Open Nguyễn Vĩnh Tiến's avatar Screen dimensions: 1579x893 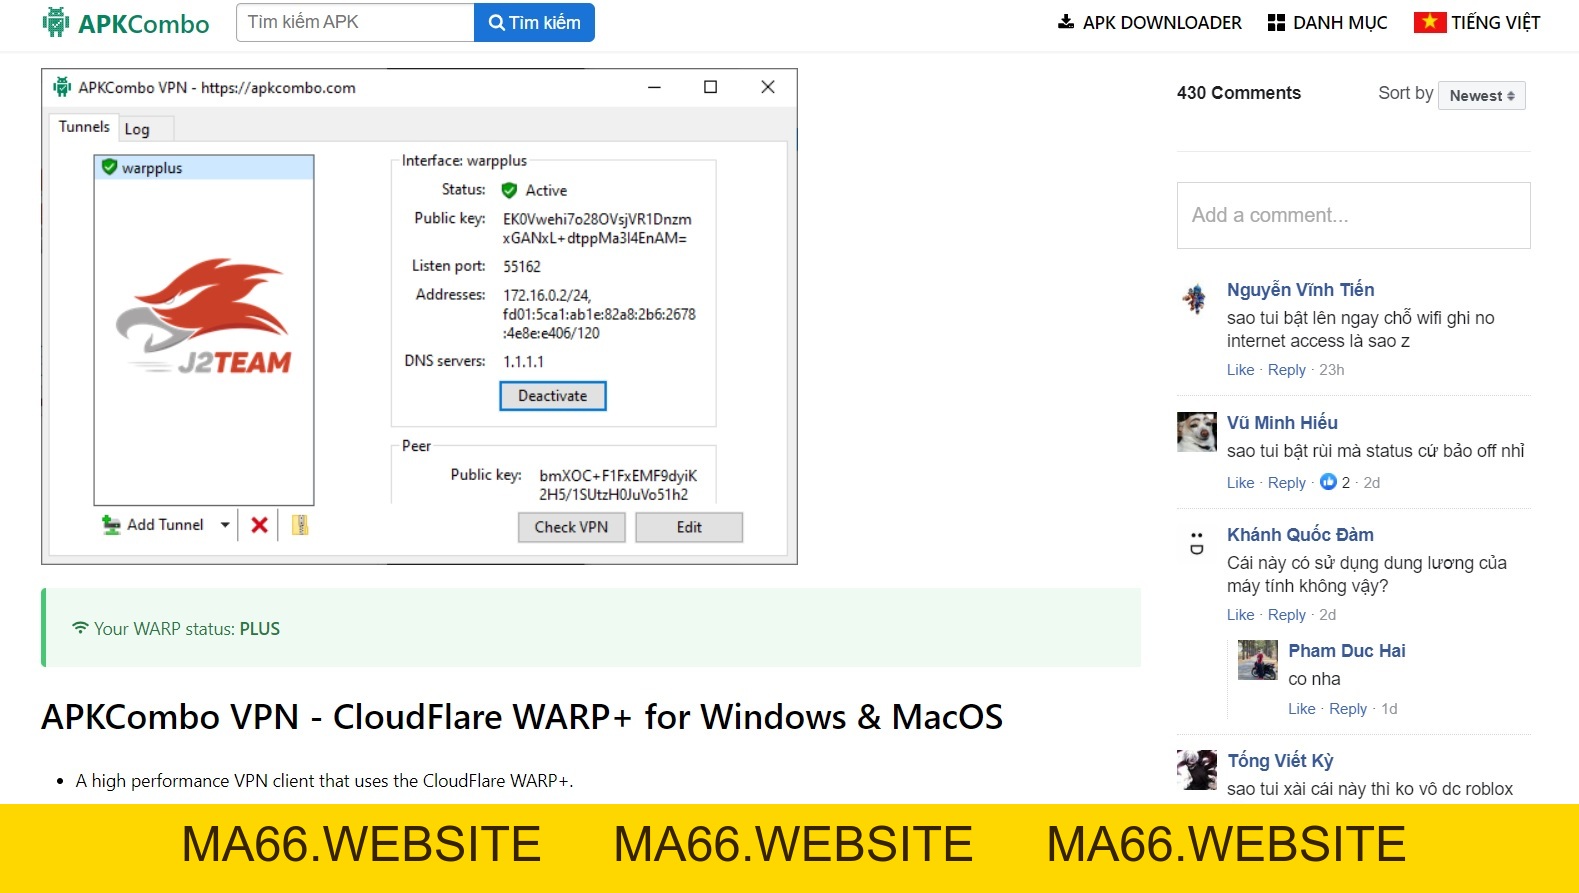[x=1196, y=298]
